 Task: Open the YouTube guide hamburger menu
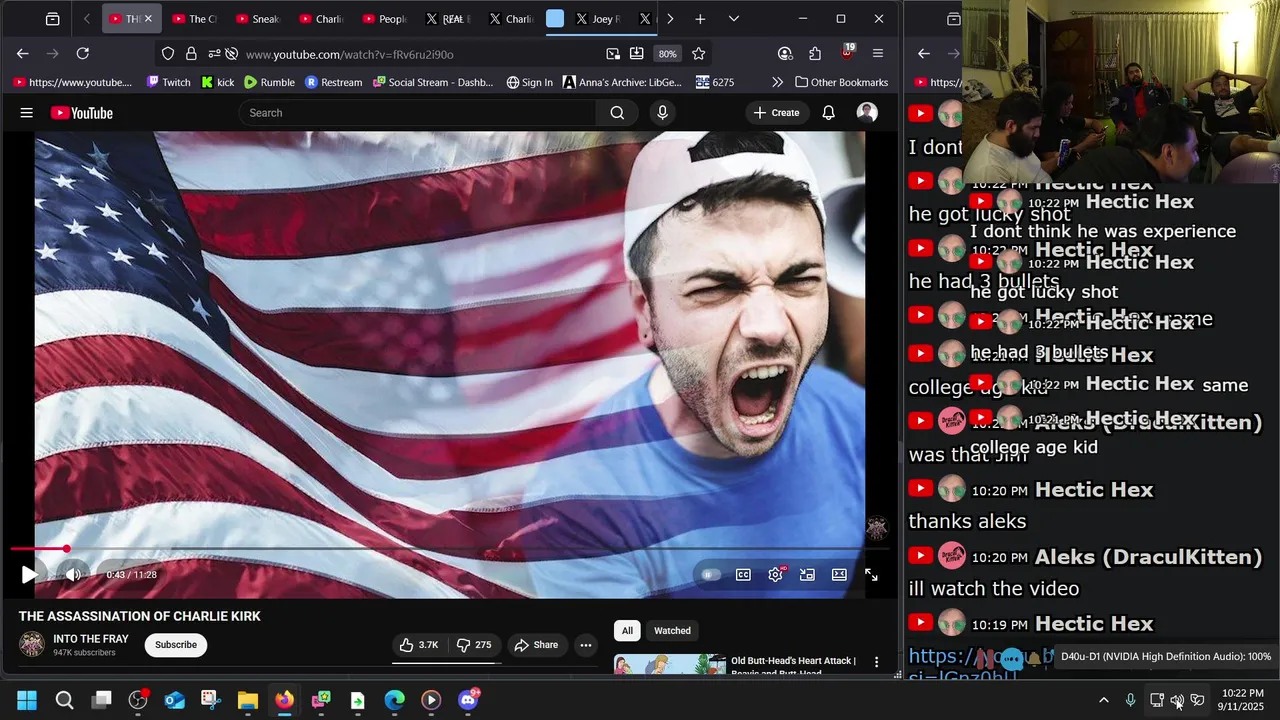coord(27,113)
